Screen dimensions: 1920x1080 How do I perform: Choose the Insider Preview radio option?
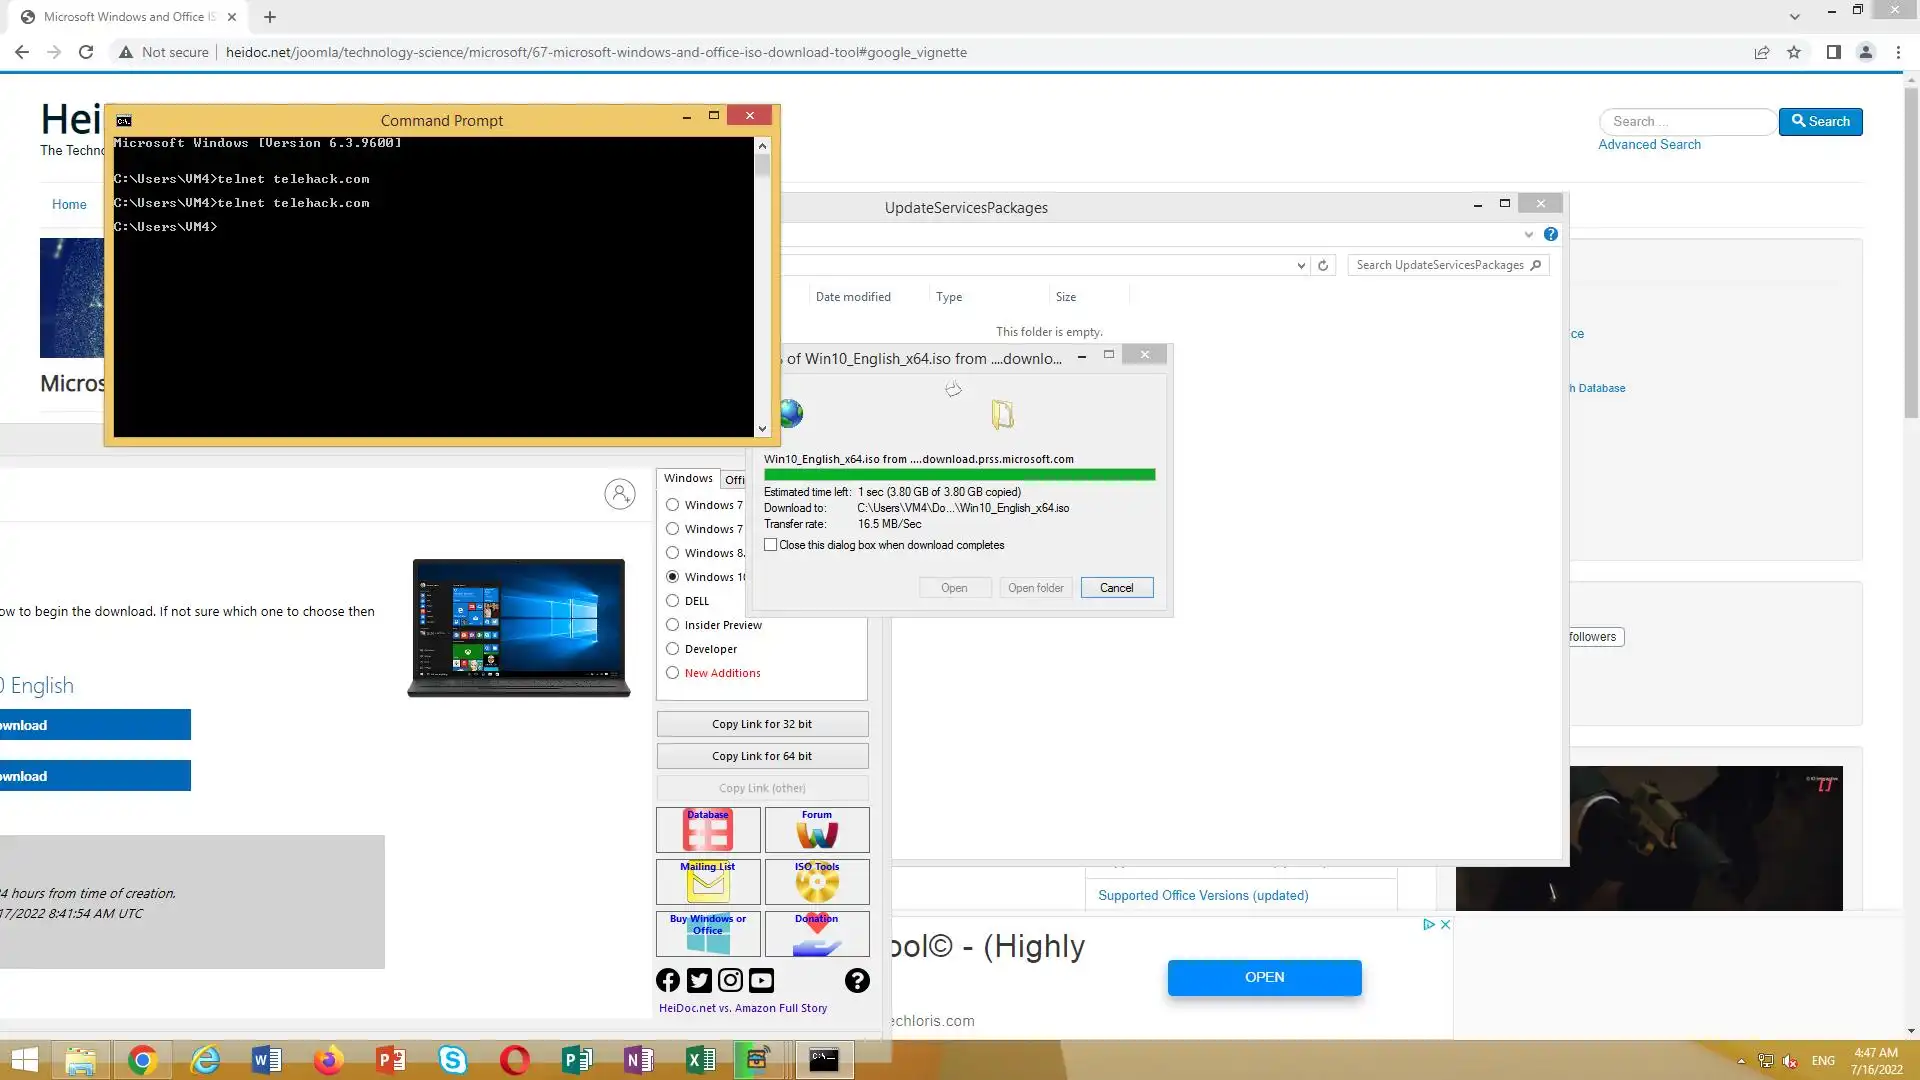click(673, 625)
